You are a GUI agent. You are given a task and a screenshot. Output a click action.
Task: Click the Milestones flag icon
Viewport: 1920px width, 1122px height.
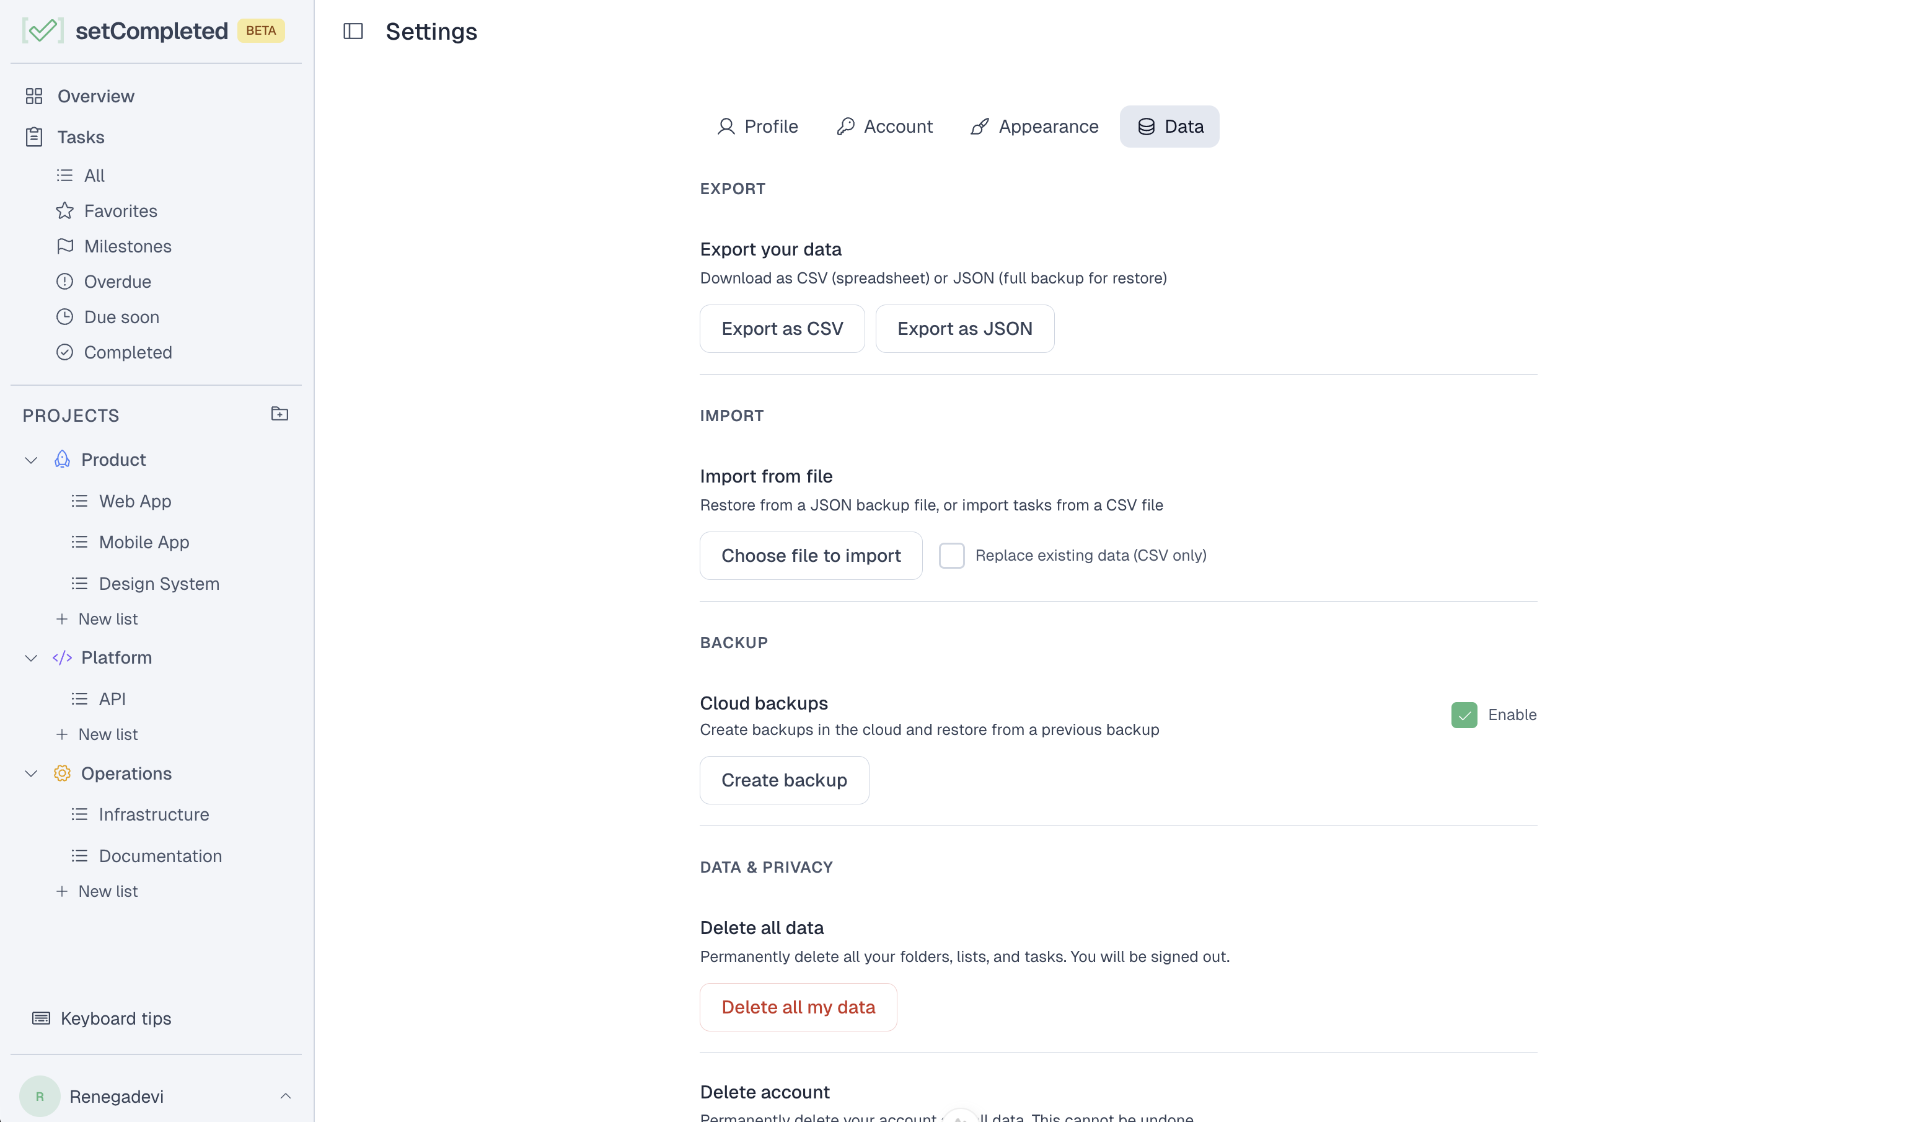[64, 246]
